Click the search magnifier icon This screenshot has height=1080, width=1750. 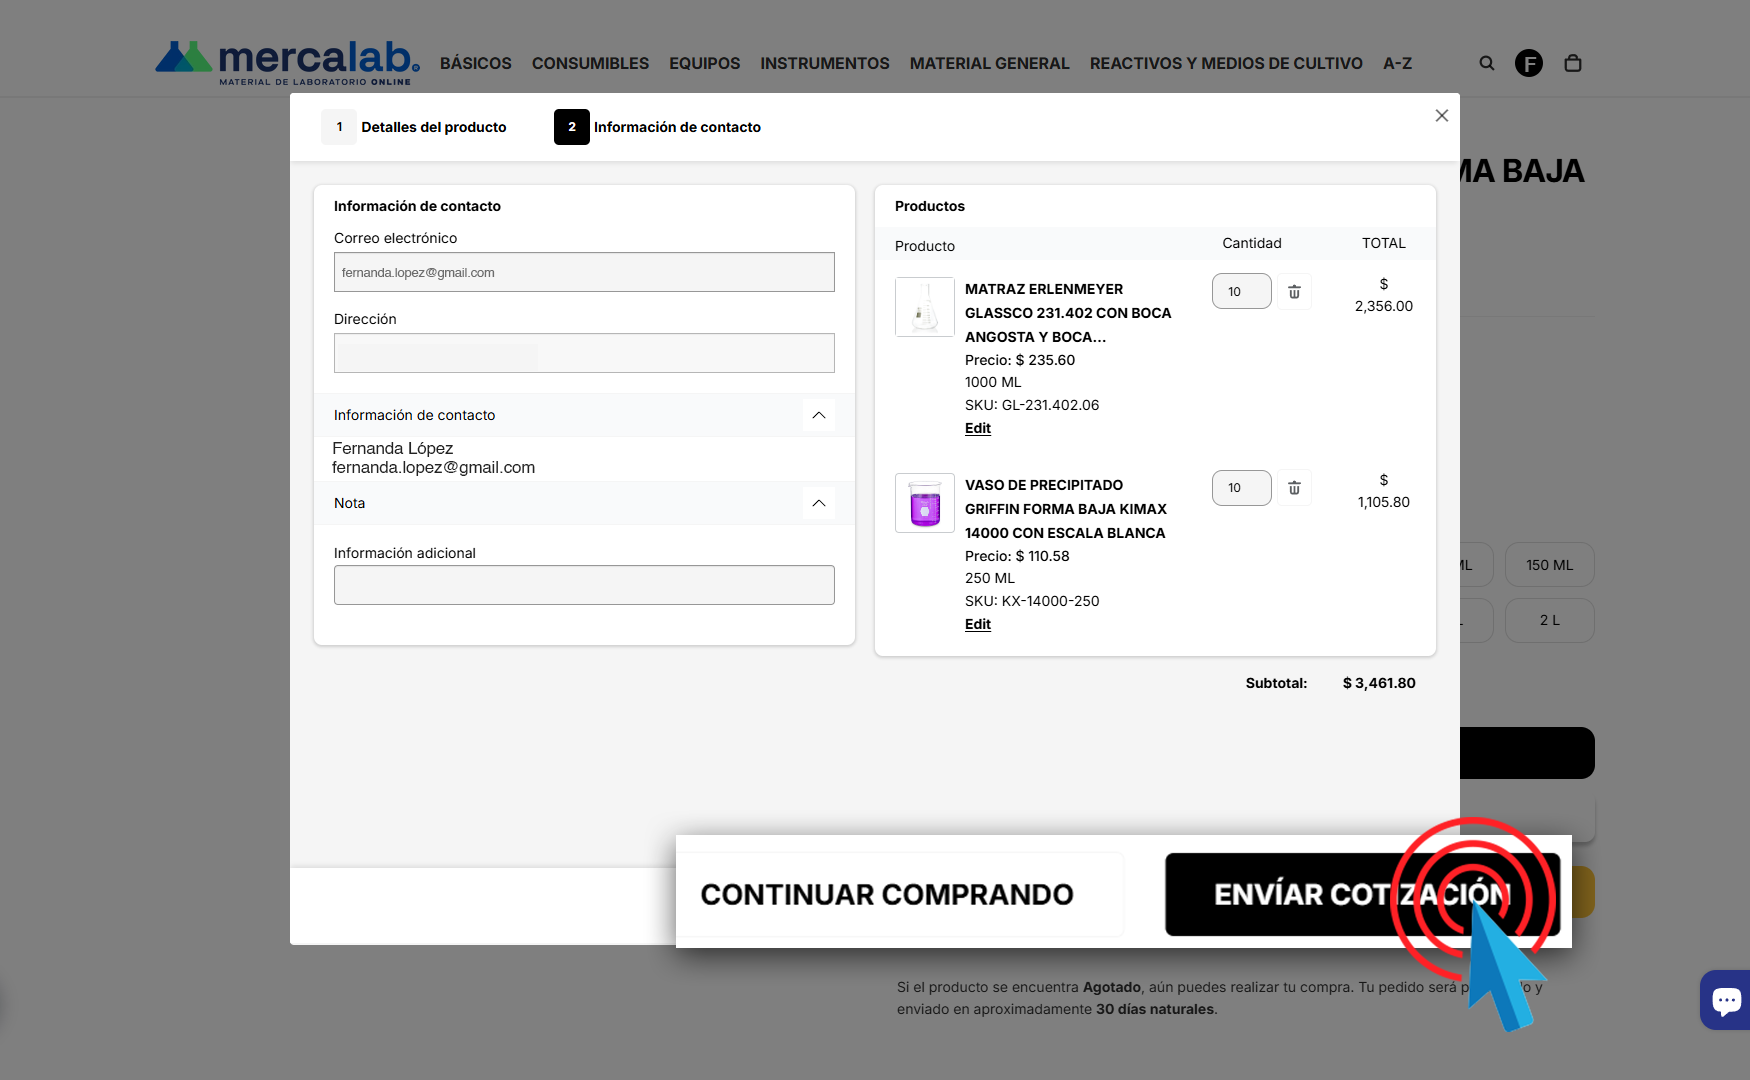click(x=1487, y=63)
